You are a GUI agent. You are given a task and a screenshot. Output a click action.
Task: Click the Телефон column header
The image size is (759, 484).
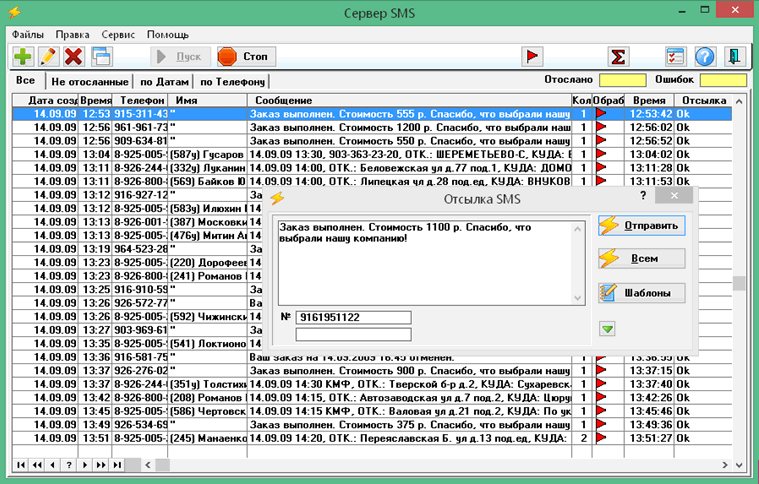(140, 100)
